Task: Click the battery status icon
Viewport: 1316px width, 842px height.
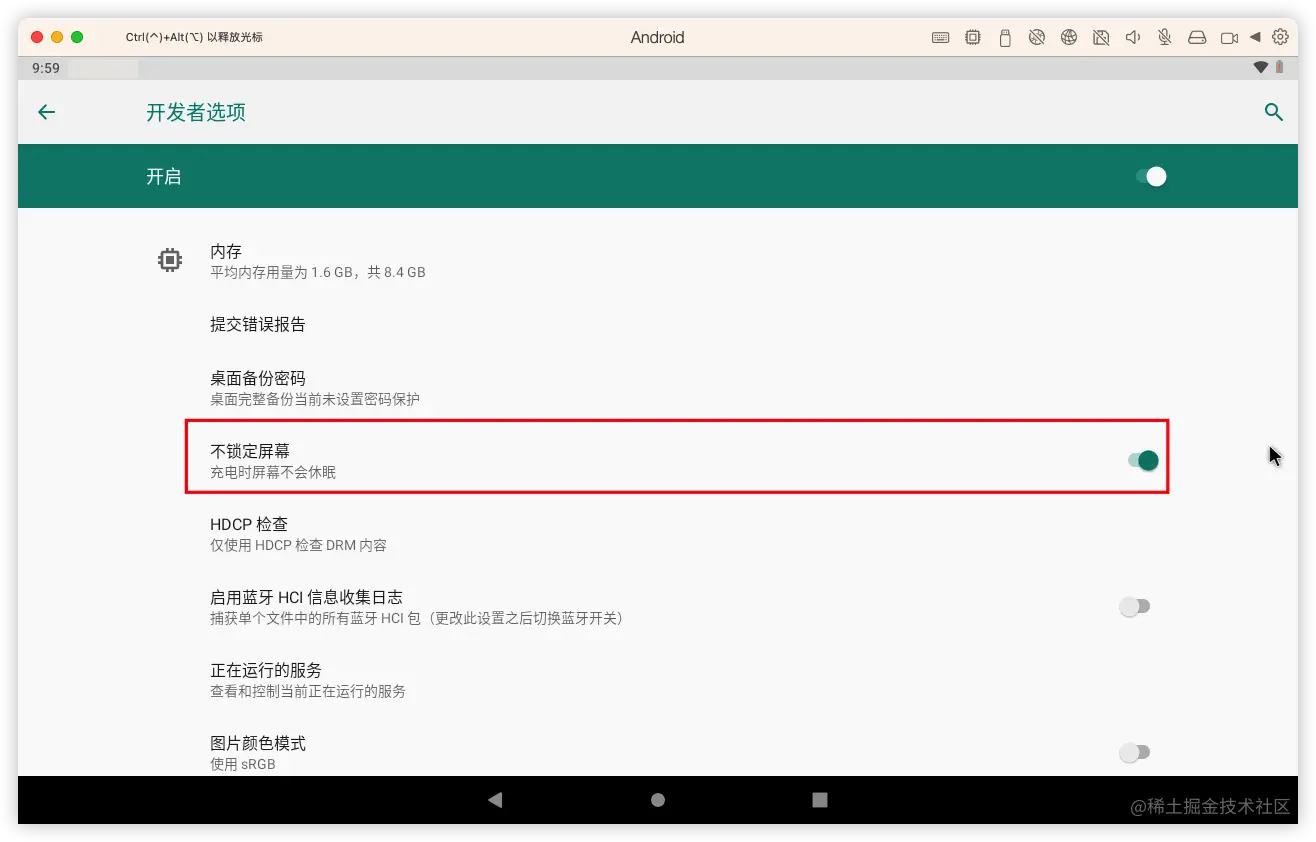Action: click(x=1279, y=68)
